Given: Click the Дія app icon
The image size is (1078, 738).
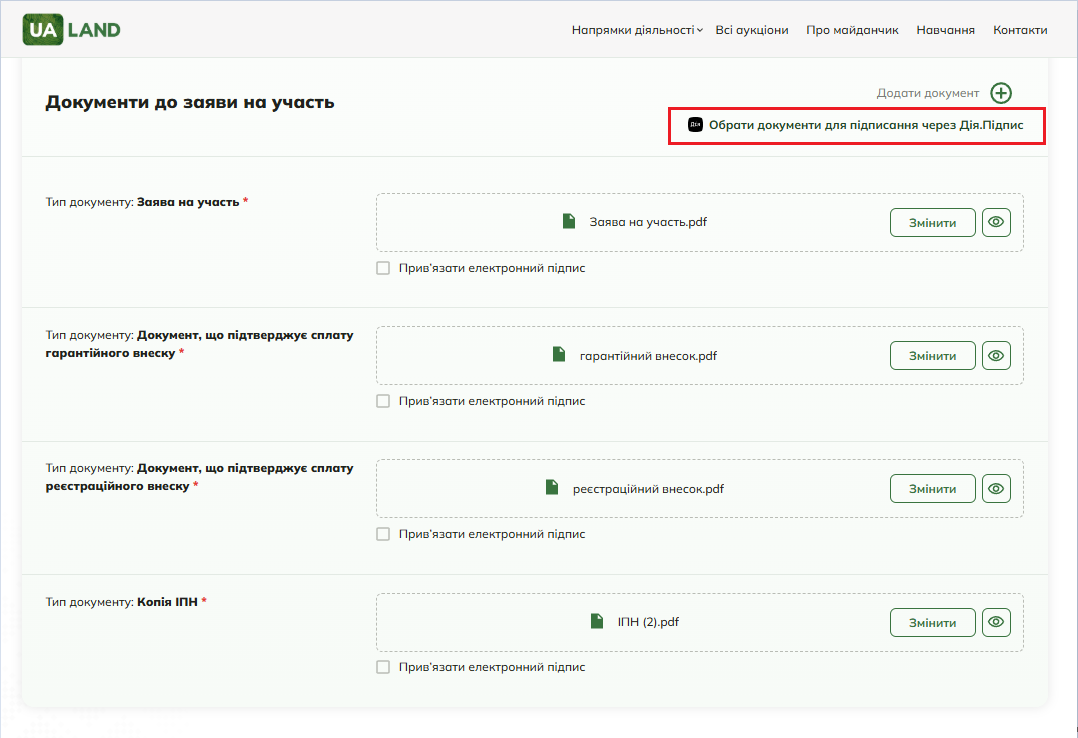Looking at the screenshot, I should click(695, 124).
